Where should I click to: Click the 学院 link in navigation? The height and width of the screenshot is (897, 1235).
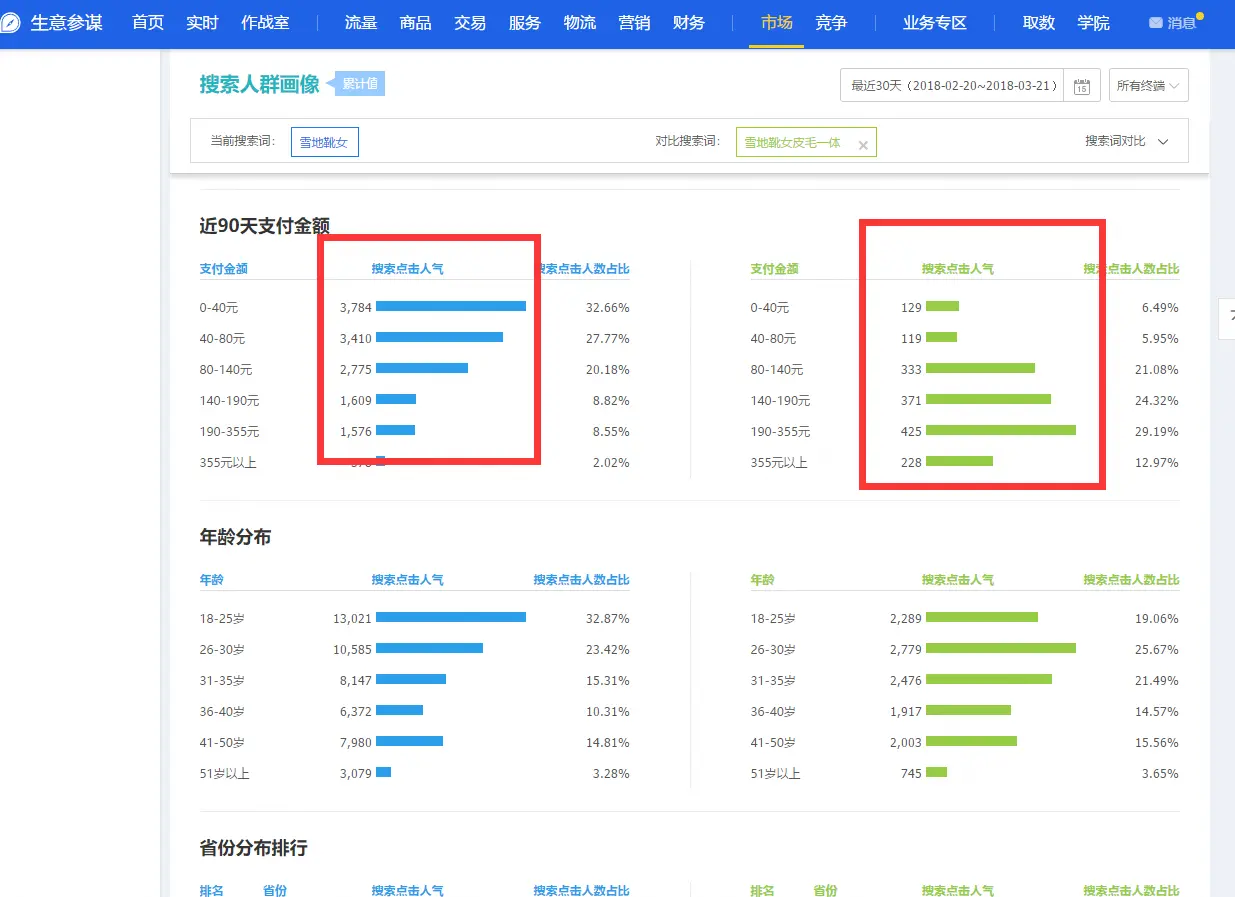[x=1093, y=23]
